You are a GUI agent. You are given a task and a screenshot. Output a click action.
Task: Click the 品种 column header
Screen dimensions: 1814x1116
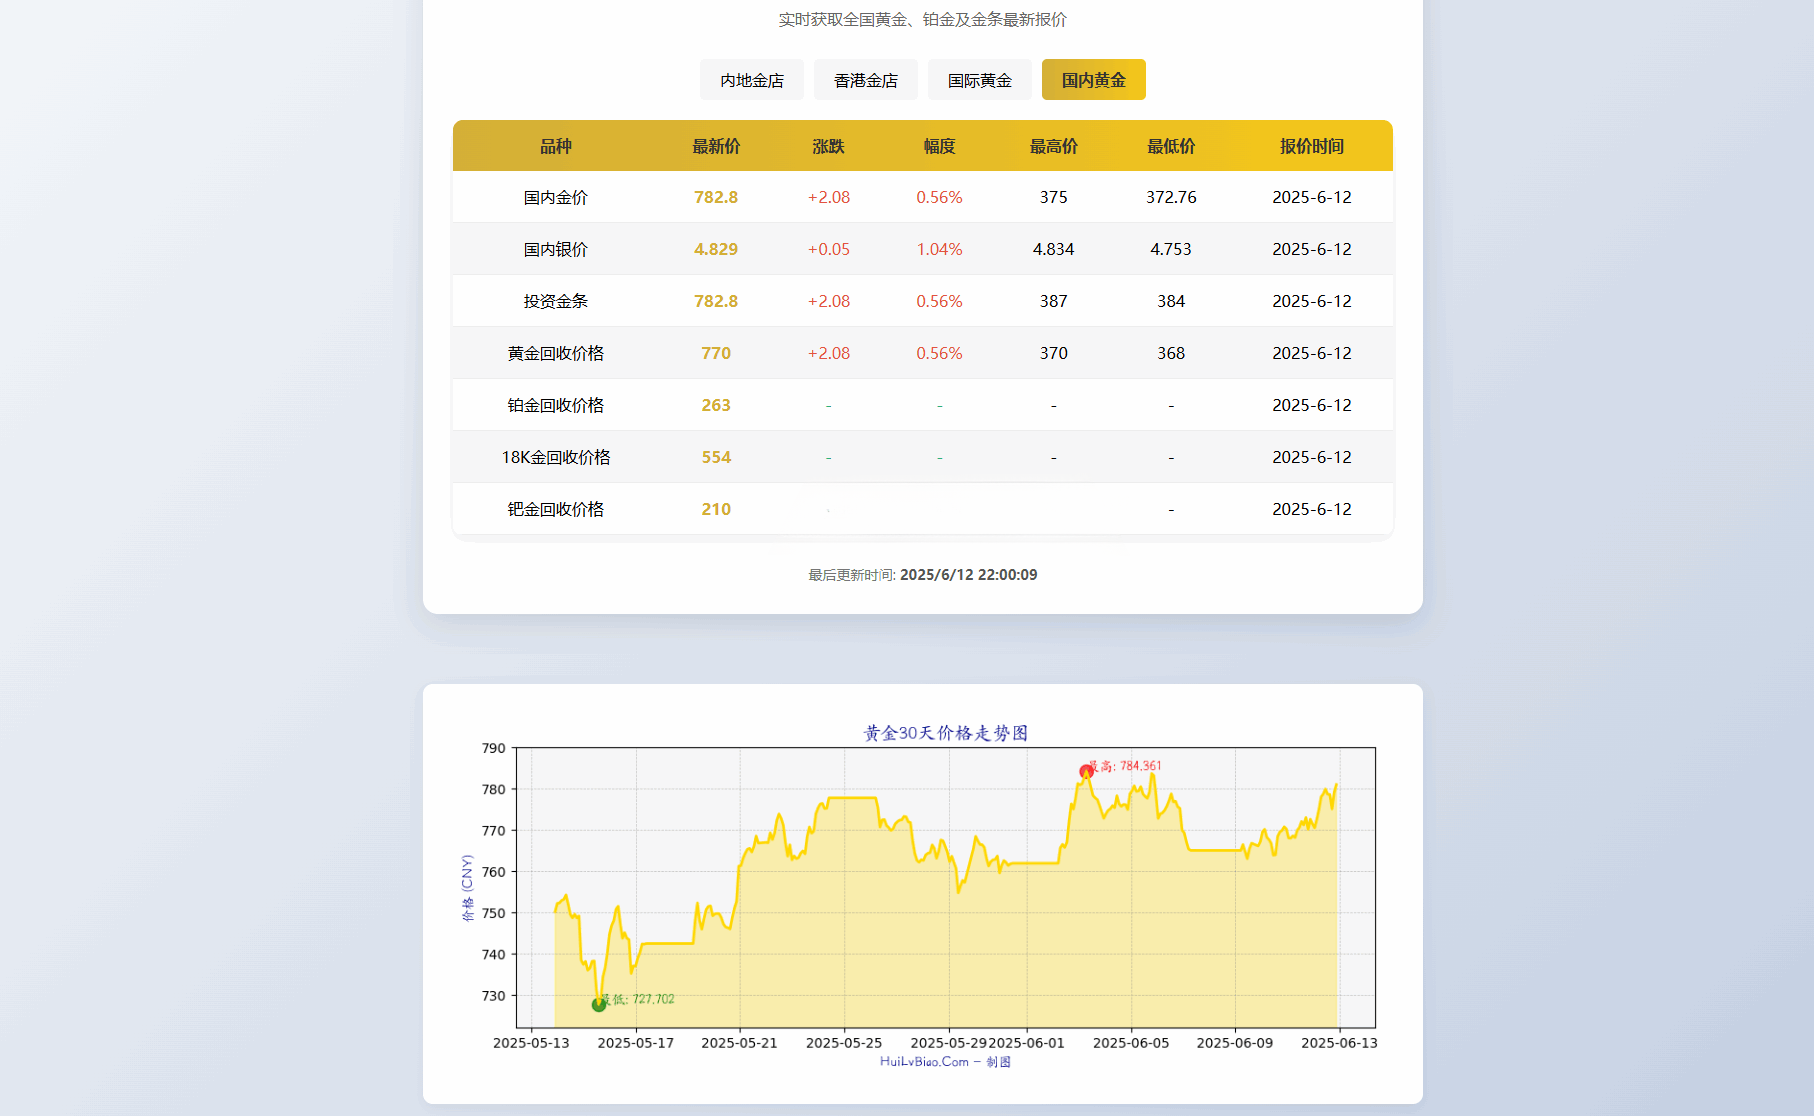pos(554,145)
